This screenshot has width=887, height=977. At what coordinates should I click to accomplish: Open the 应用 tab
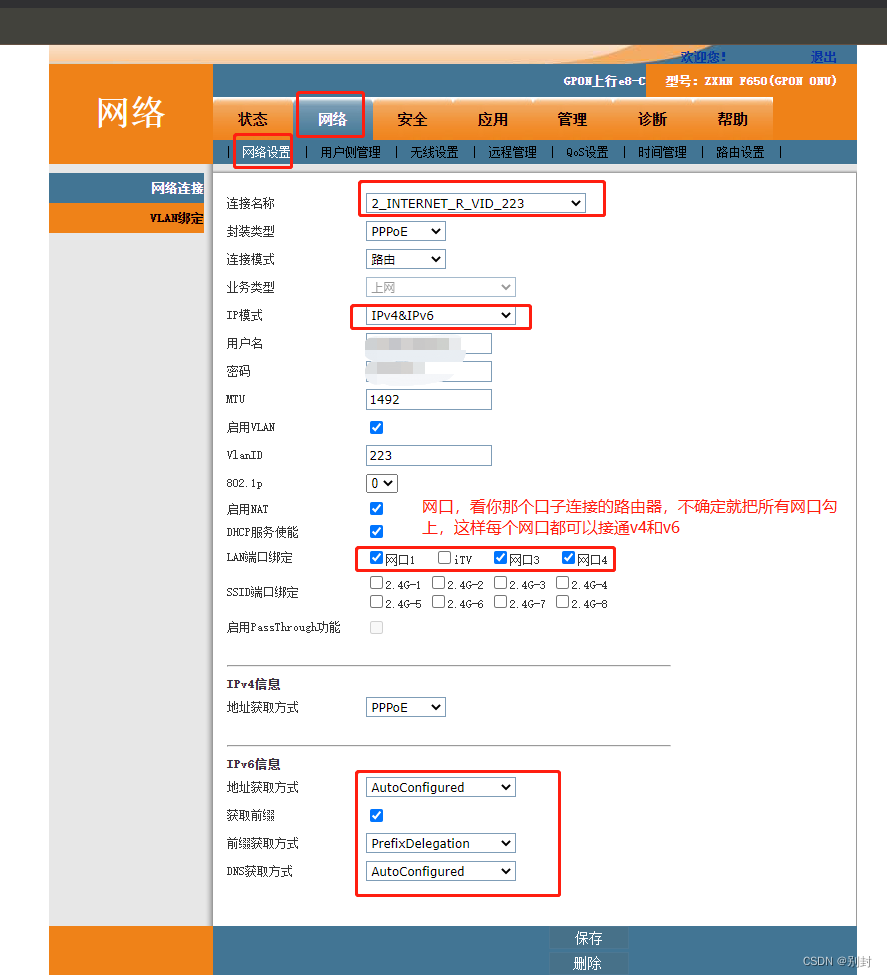pos(493,119)
